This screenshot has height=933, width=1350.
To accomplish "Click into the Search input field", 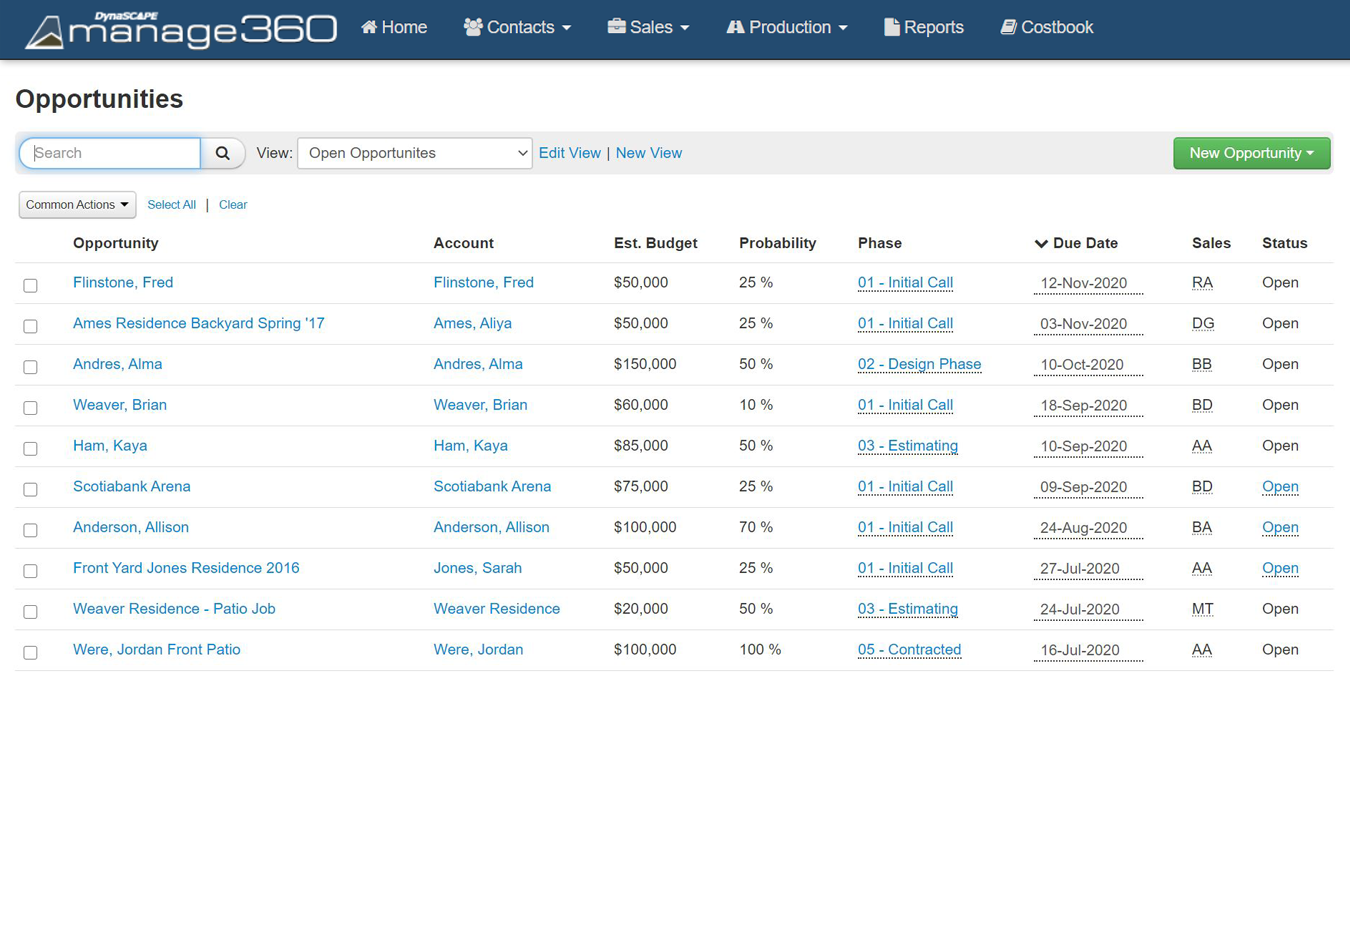I will coord(110,153).
